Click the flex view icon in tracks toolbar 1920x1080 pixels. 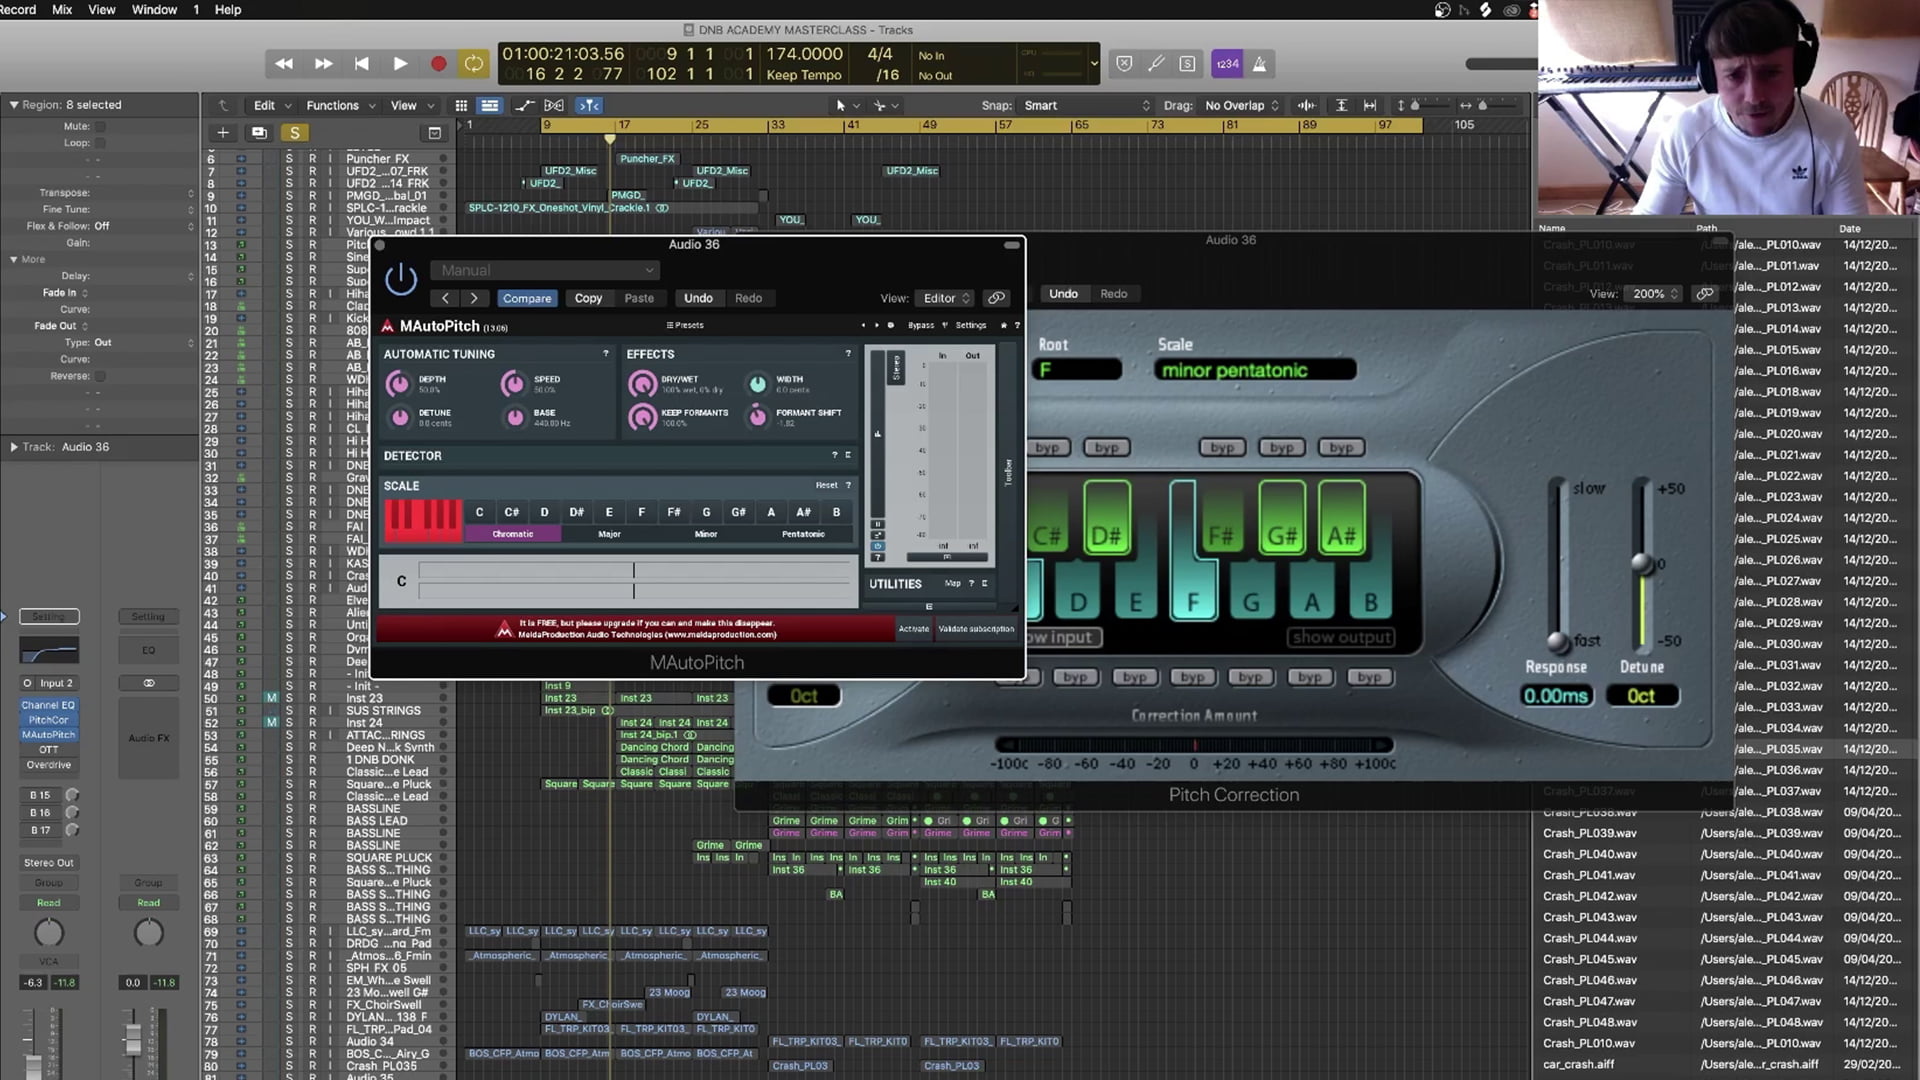click(x=554, y=105)
